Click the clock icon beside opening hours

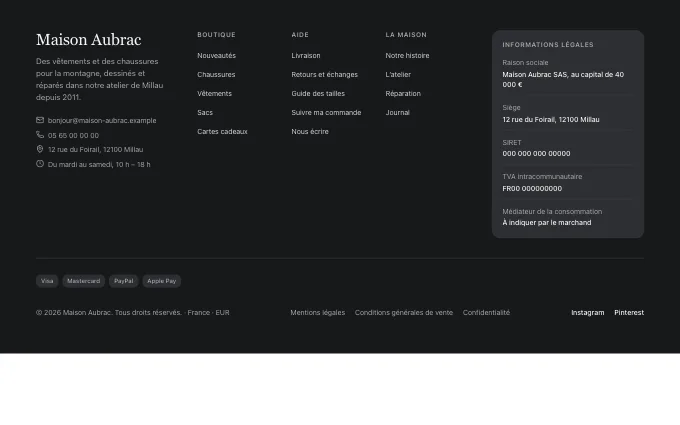click(x=40, y=164)
